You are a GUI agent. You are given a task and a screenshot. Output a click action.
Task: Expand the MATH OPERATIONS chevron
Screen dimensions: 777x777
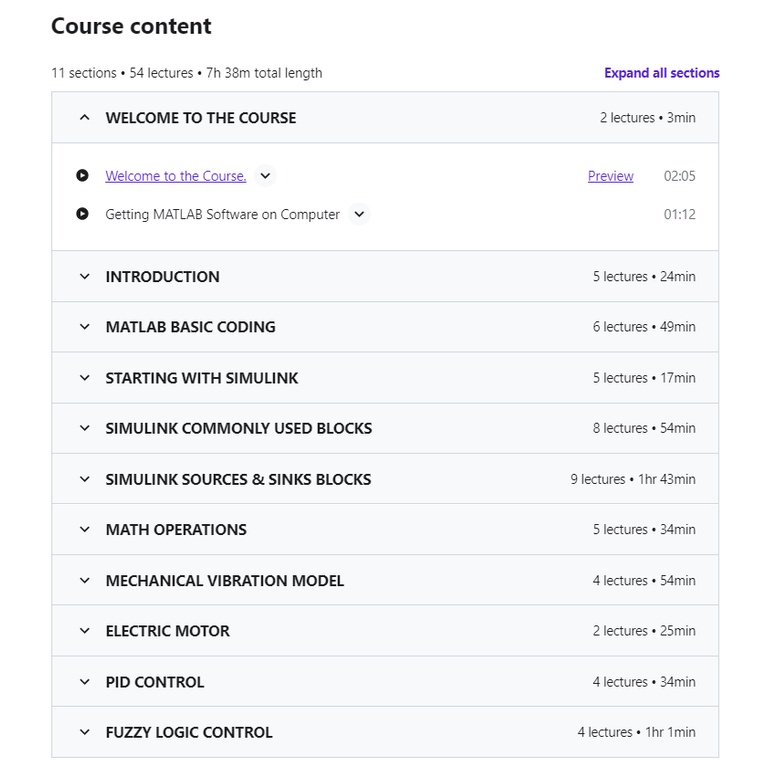click(x=85, y=530)
